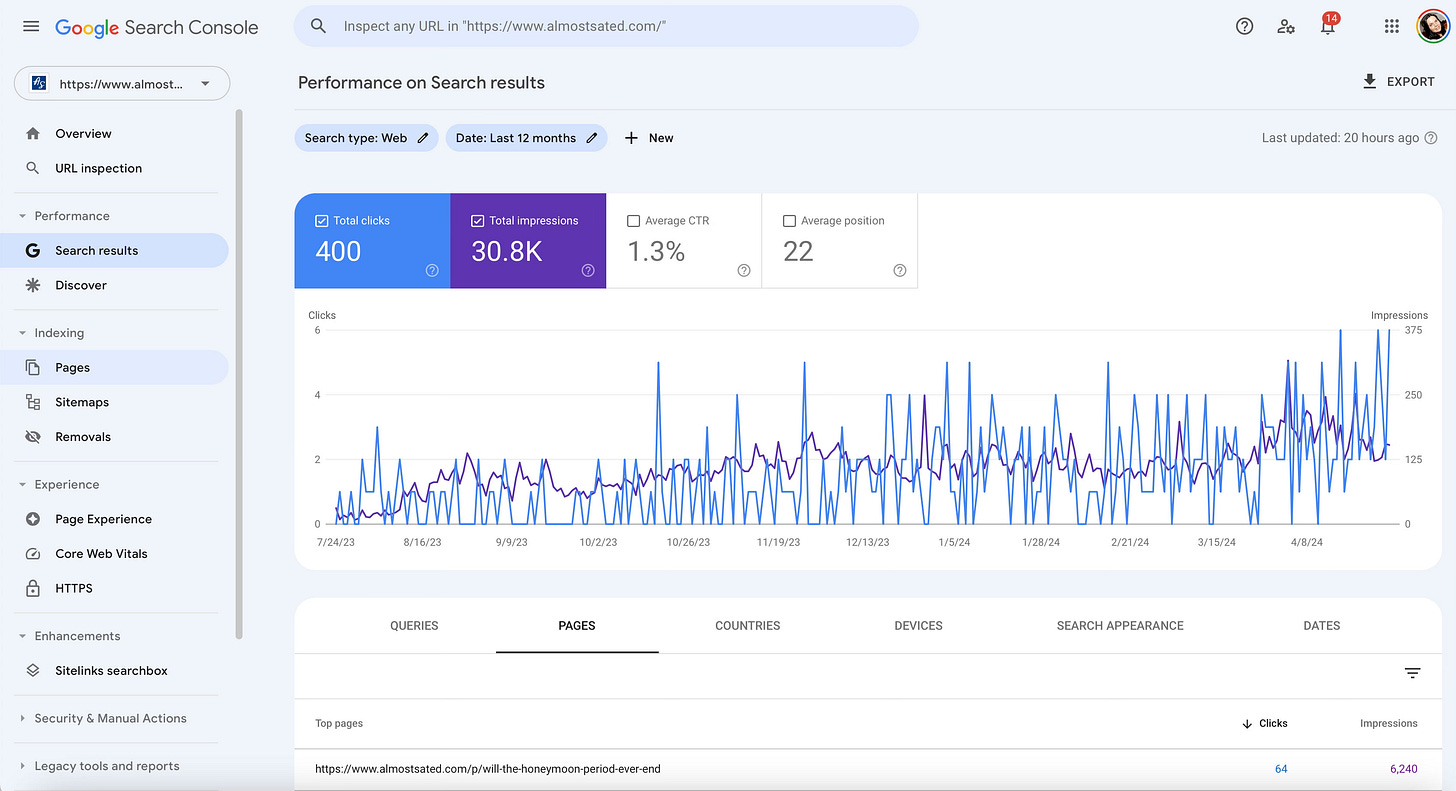Viewport: 1456px width, 791px height.
Task: Open the table filter options
Action: [1412, 673]
